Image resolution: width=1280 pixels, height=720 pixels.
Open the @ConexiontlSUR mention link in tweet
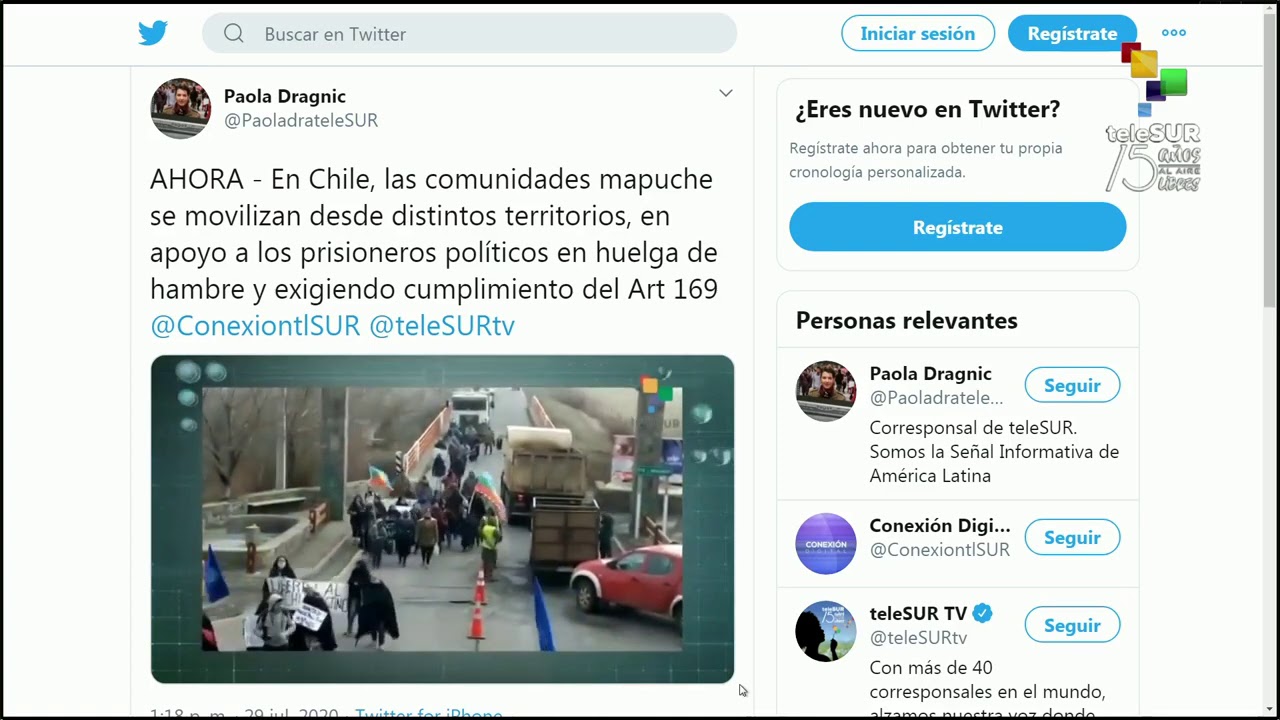(x=255, y=325)
